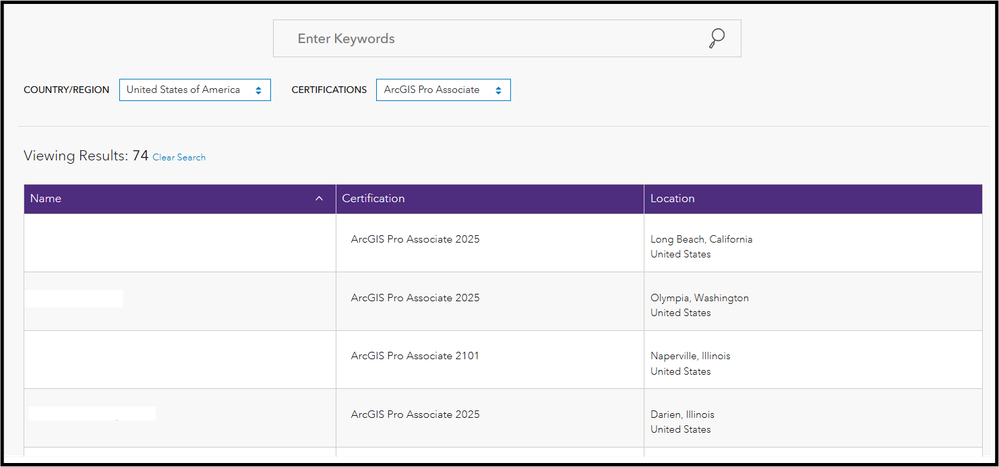
Task: Click the Long Beach, California location
Action: pyautogui.click(x=701, y=240)
